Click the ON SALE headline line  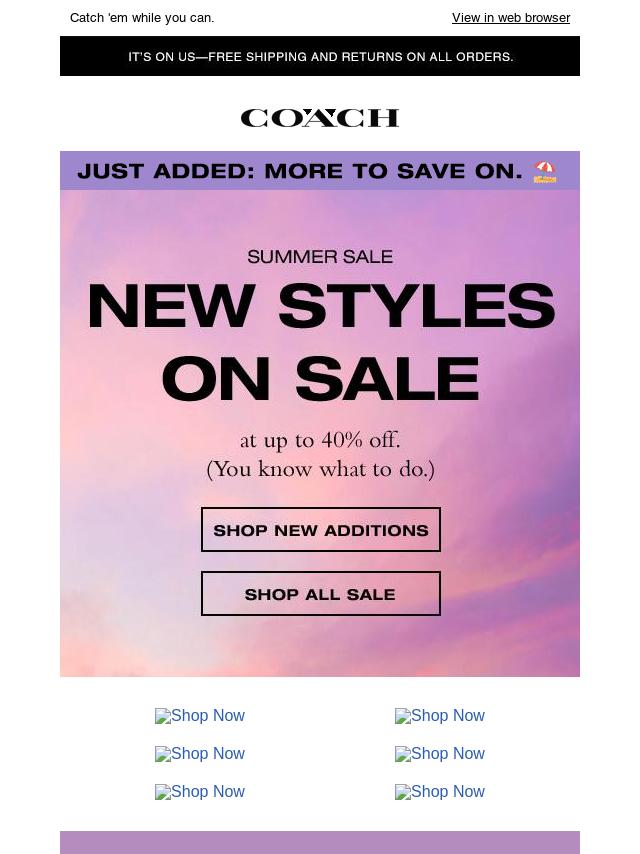pos(320,378)
